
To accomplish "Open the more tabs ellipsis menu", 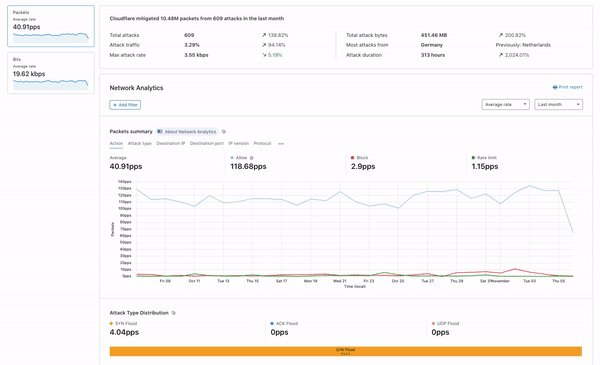I will [x=281, y=144].
